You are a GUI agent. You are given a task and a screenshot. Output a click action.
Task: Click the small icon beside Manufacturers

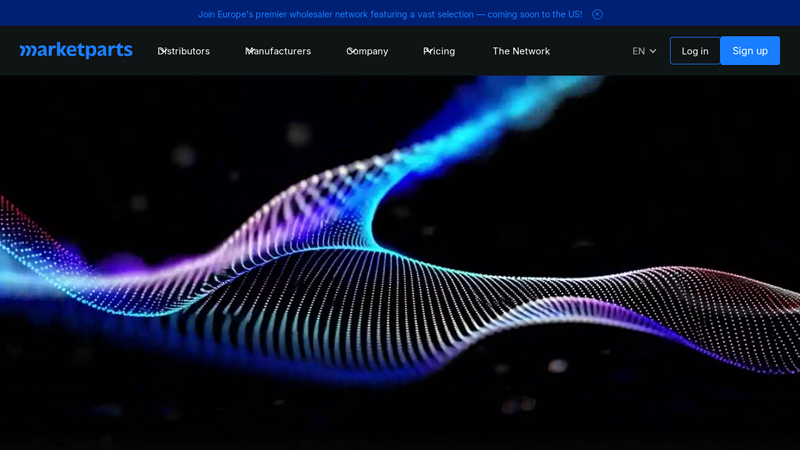click(249, 51)
